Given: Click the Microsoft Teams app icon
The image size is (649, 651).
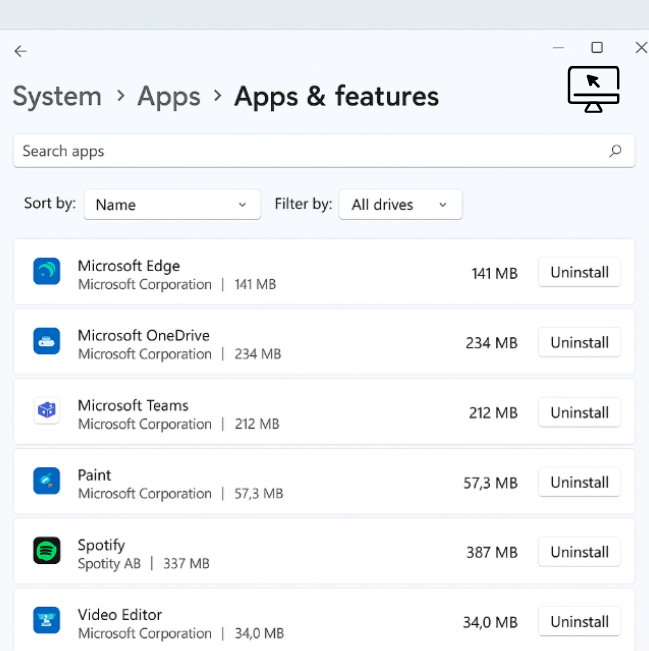Looking at the screenshot, I should click(47, 410).
